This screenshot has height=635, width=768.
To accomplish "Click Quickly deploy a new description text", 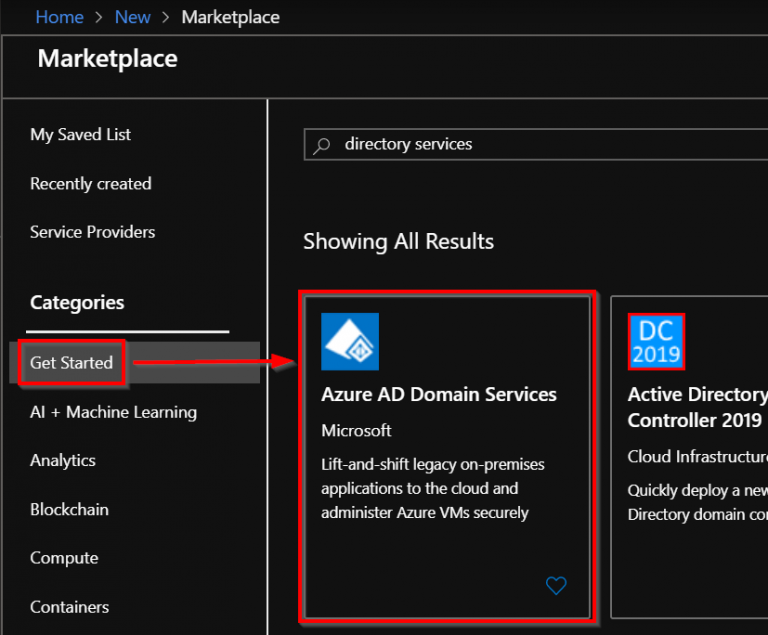I will click(x=697, y=502).
